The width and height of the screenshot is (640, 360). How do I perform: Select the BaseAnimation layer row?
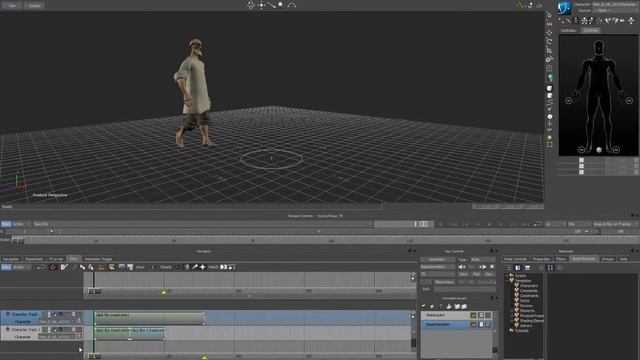pos(445,325)
